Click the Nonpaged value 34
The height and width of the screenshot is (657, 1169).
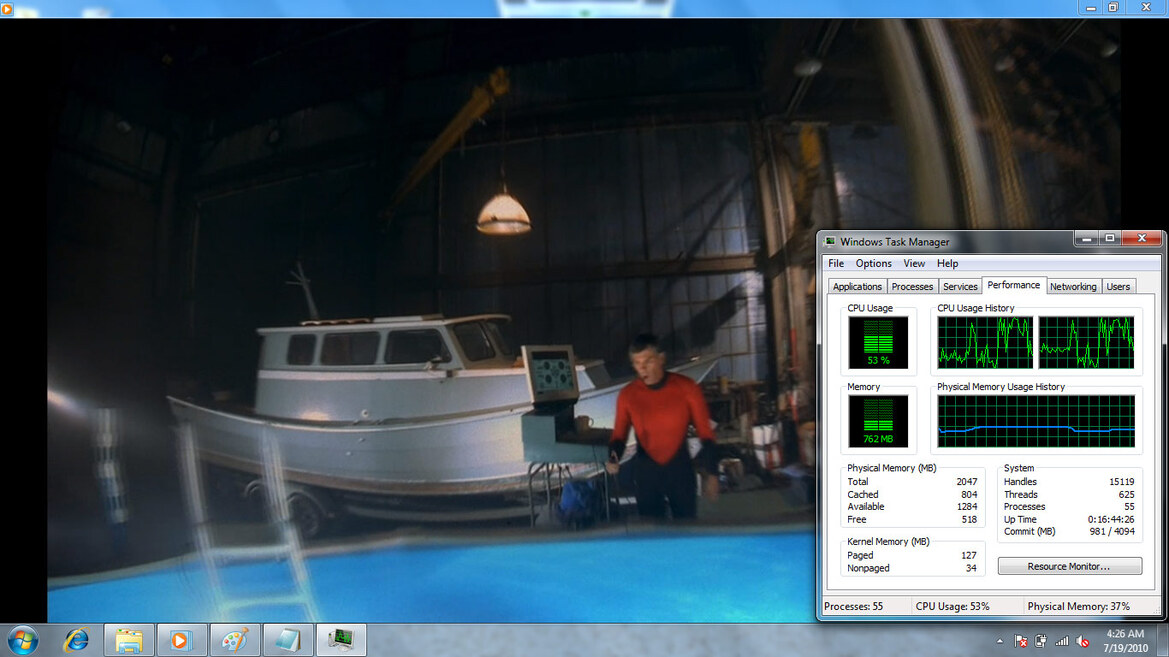971,568
